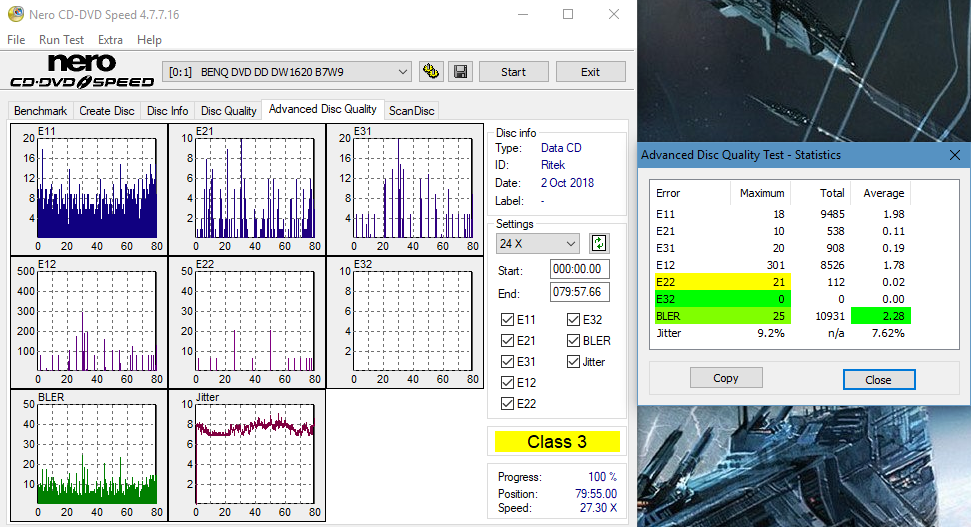This screenshot has width=971, height=527.
Task: Click the Start time input field
Action: (580, 269)
